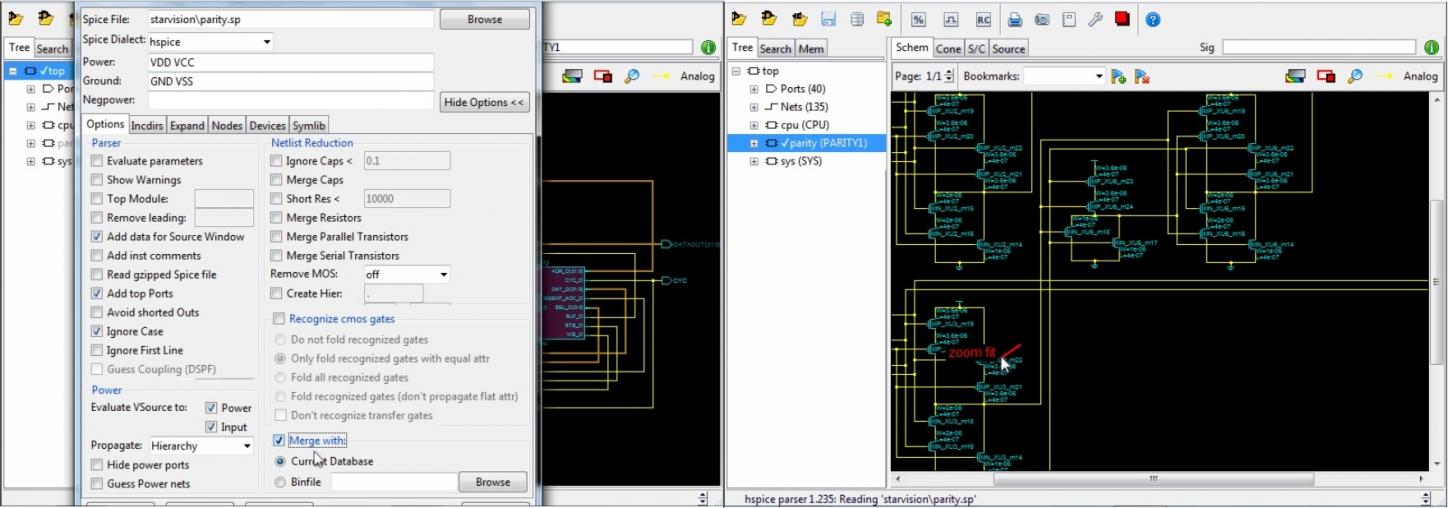Click the Ground input field with GND VSS
This screenshot has width=1448, height=508.
pyautogui.click(x=290, y=81)
